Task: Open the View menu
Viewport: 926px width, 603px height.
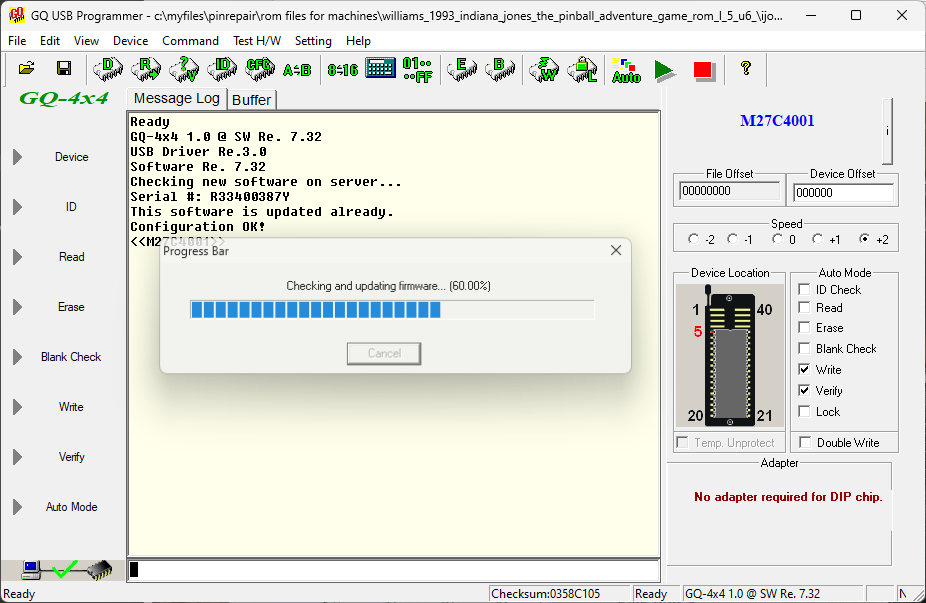Action: pos(86,41)
